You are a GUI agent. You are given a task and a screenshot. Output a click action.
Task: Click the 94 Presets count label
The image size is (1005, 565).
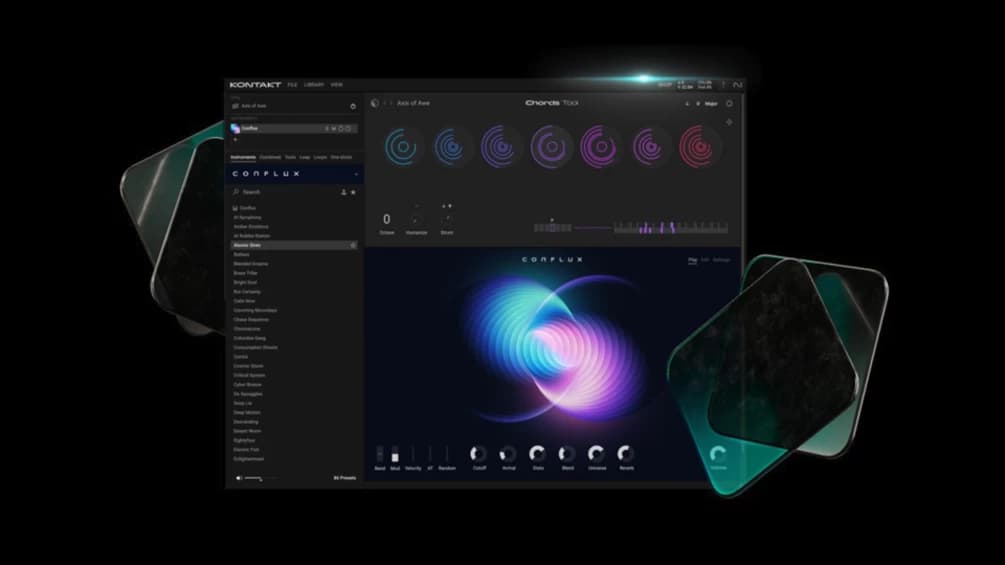click(345, 478)
